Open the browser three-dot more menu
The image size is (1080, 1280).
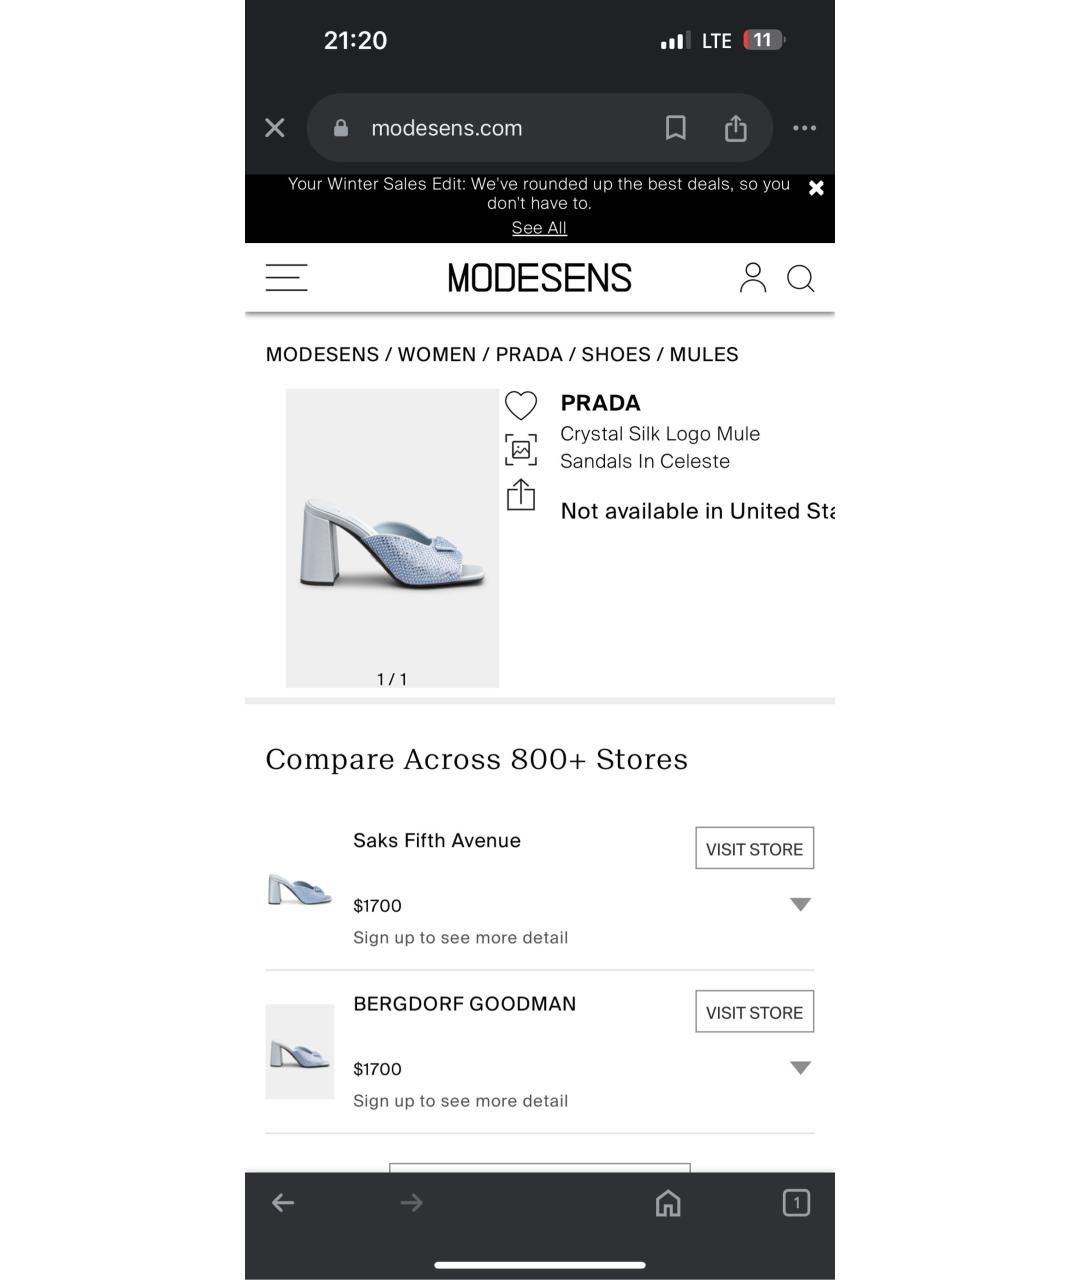pos(805,128)
